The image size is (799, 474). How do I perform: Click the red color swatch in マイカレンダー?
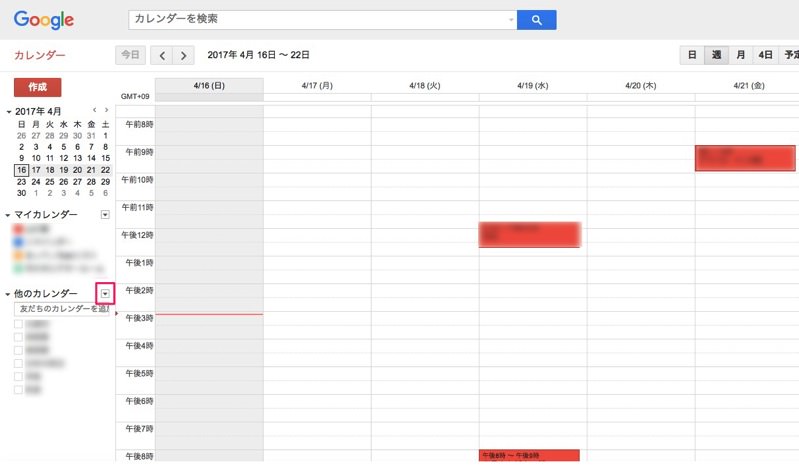pyautogui.click(x=18, y=230)
